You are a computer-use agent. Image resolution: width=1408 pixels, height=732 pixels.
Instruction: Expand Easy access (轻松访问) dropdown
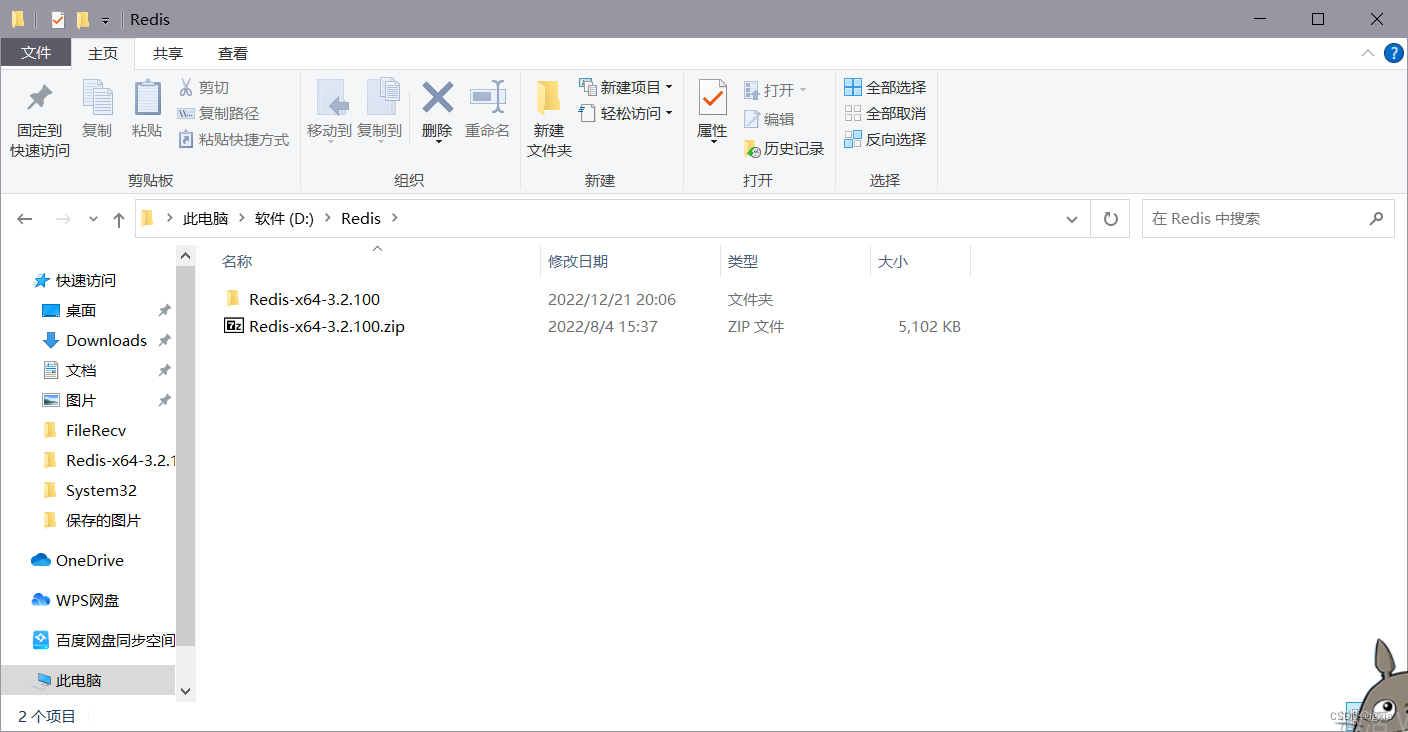669,114
